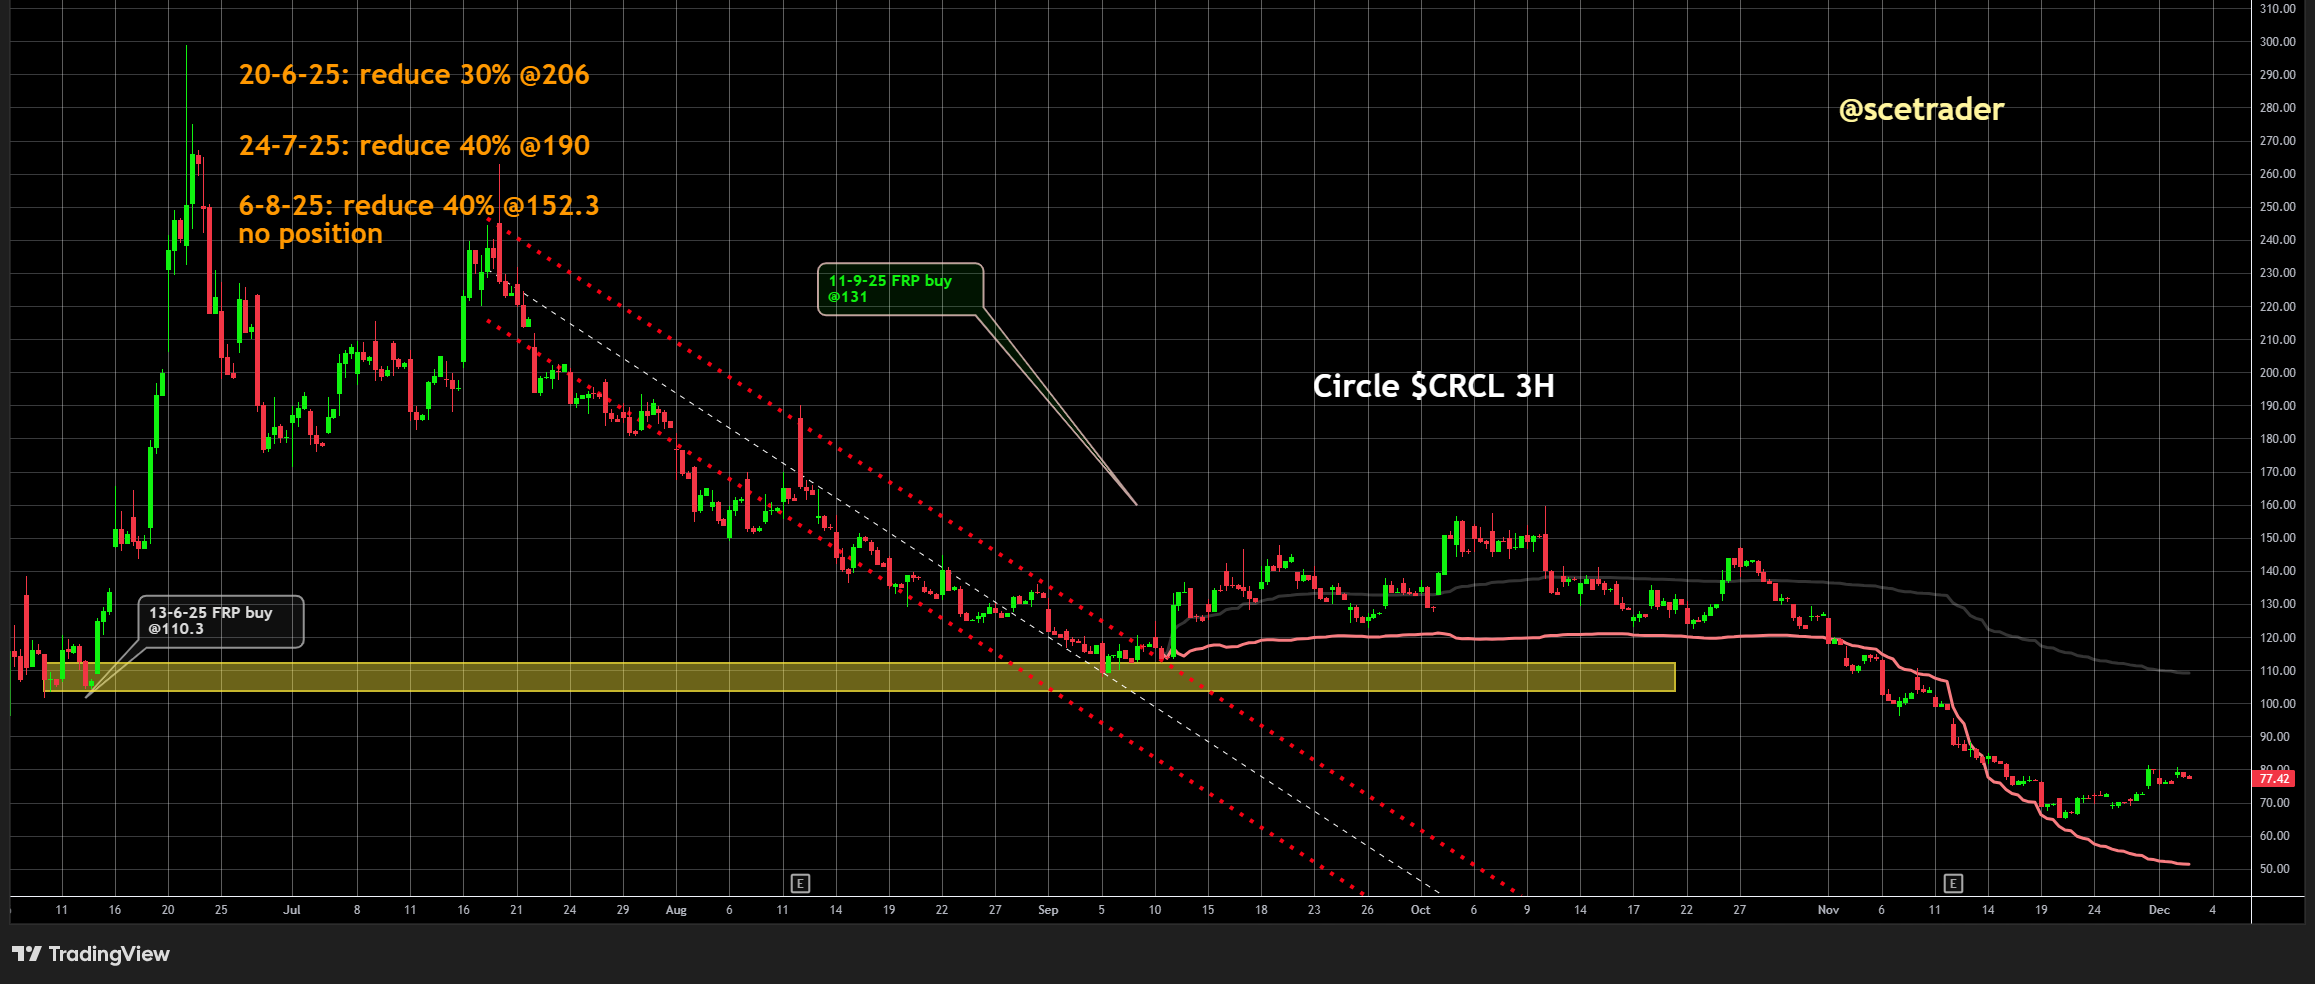Screen dimensions: 2315x984
Task: Click the 'Aug' label on the date axis
Action: click(676, 910)
